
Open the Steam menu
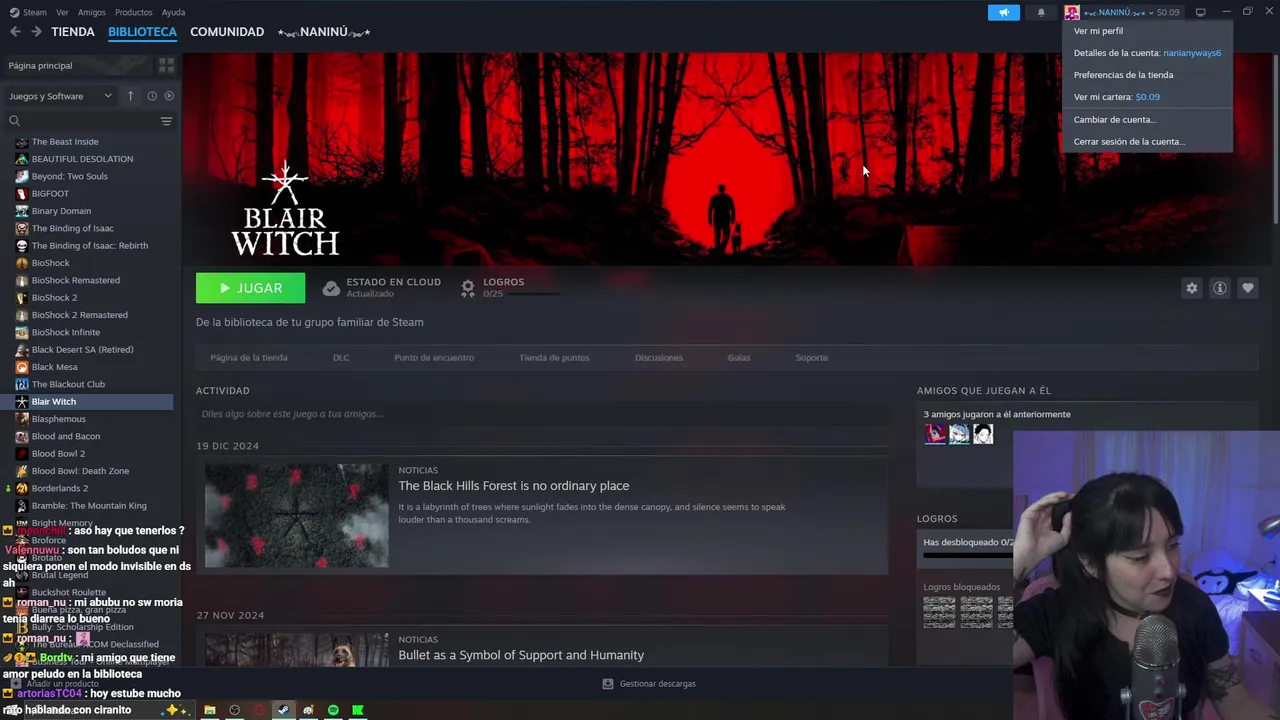[28, 12]
